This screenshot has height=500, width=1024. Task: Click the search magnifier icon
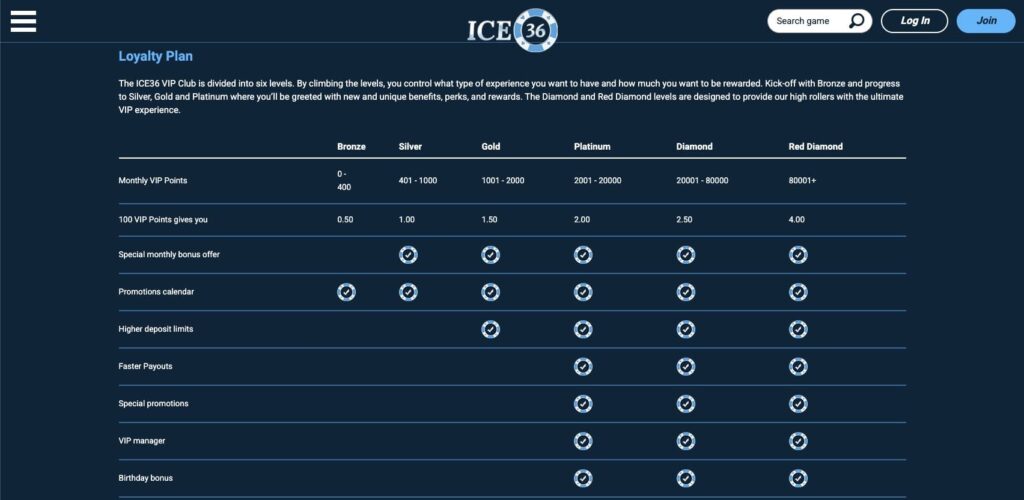pos(857,21)
